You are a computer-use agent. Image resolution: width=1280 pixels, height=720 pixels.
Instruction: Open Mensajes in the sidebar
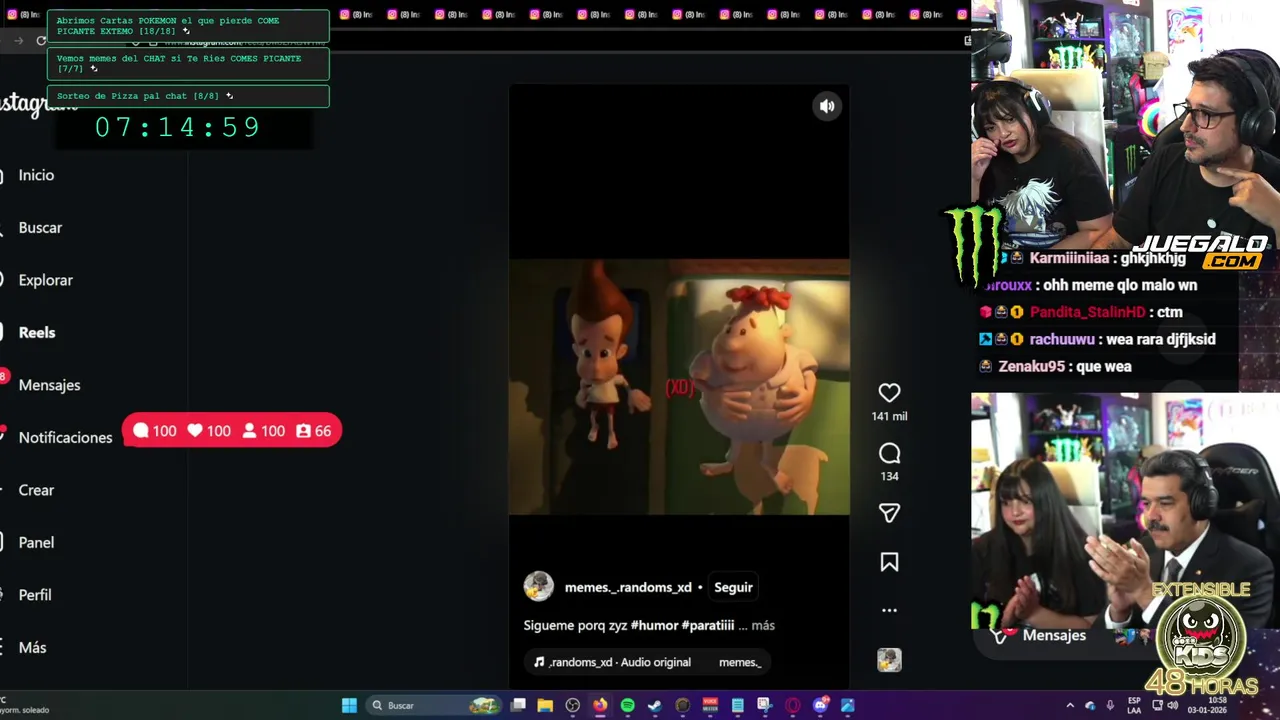[49, 385]
